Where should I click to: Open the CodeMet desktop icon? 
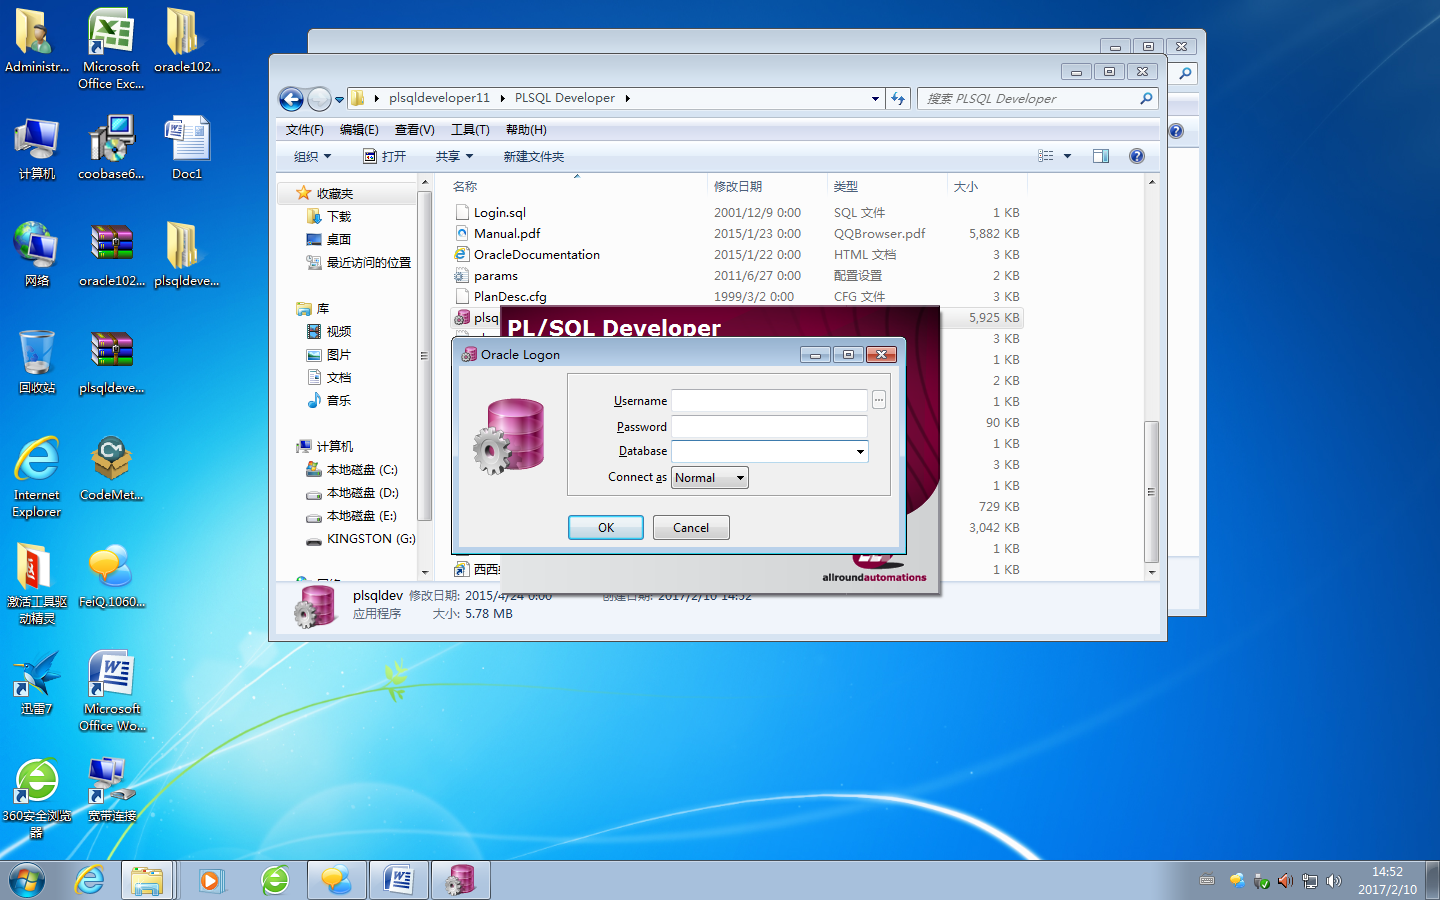[111, 469]
